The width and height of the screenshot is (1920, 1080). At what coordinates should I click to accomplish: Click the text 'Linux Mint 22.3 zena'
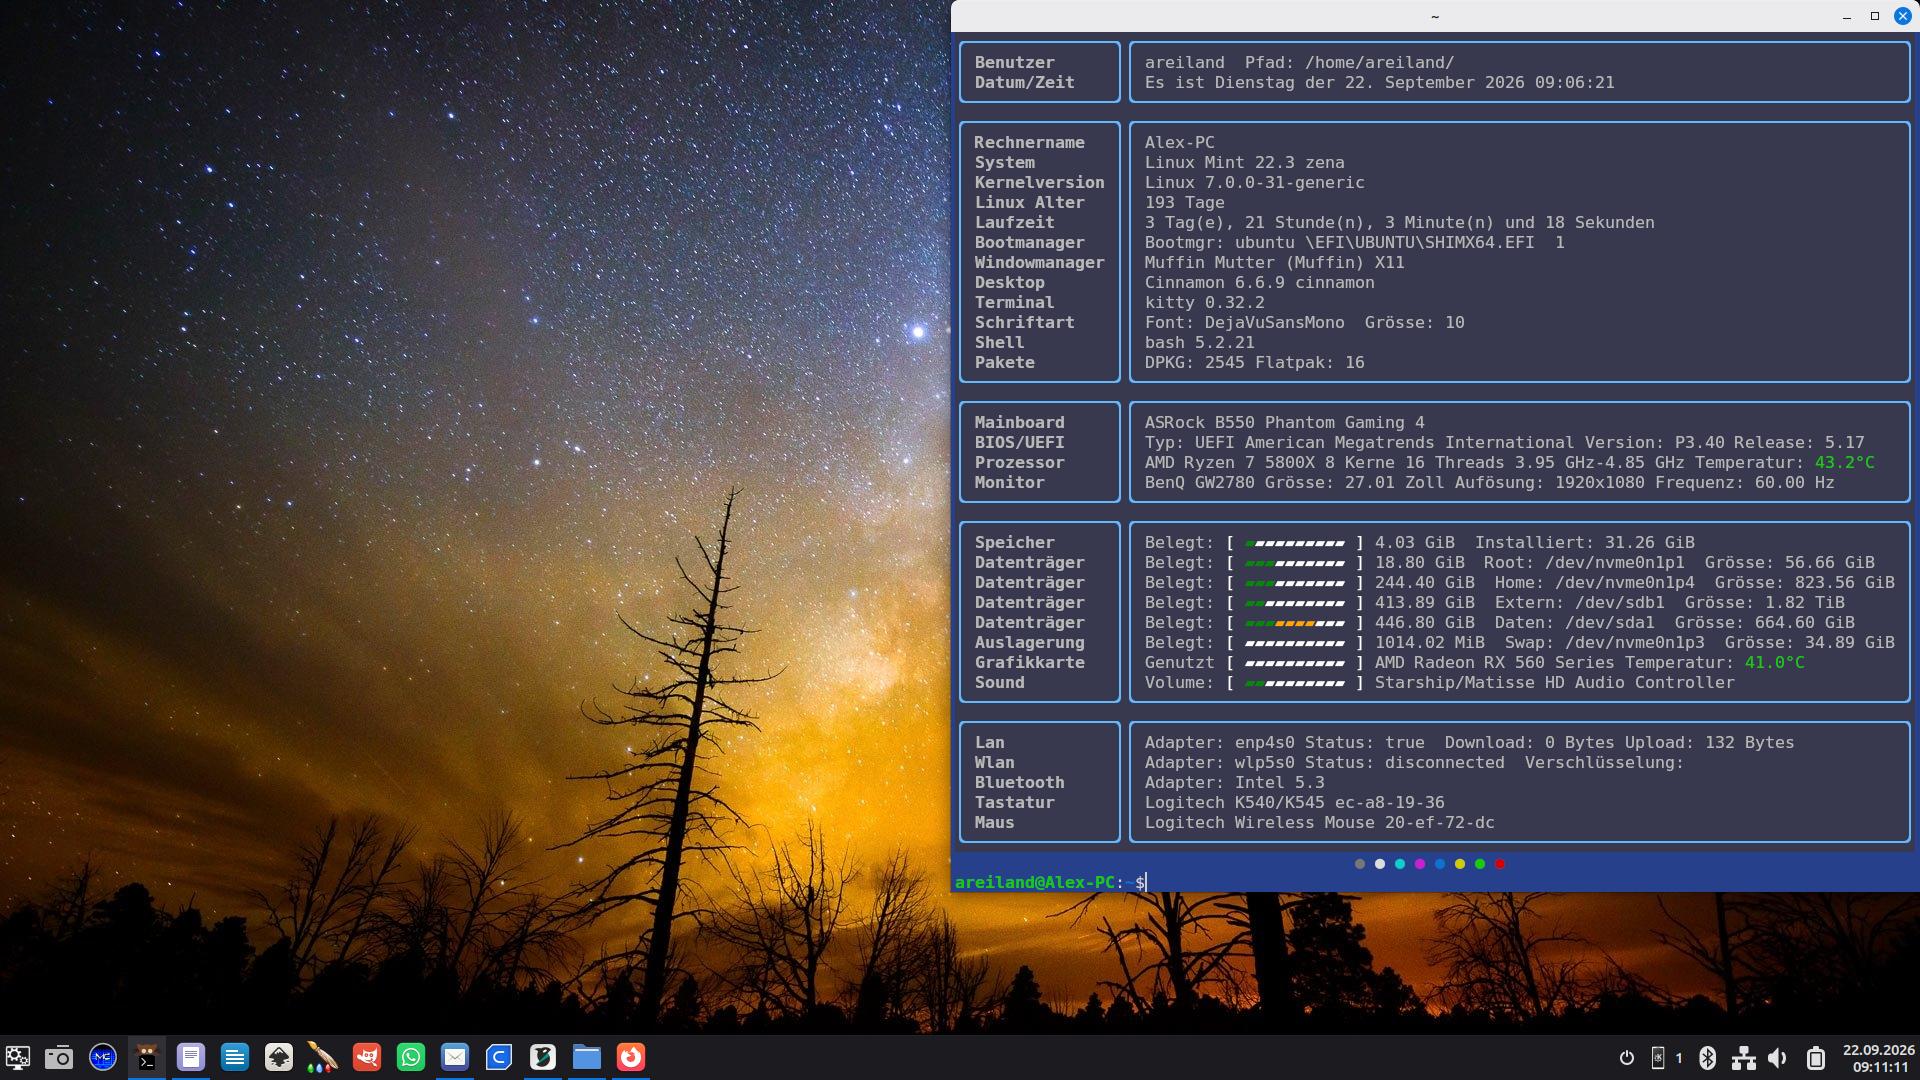pos(1245,162)
